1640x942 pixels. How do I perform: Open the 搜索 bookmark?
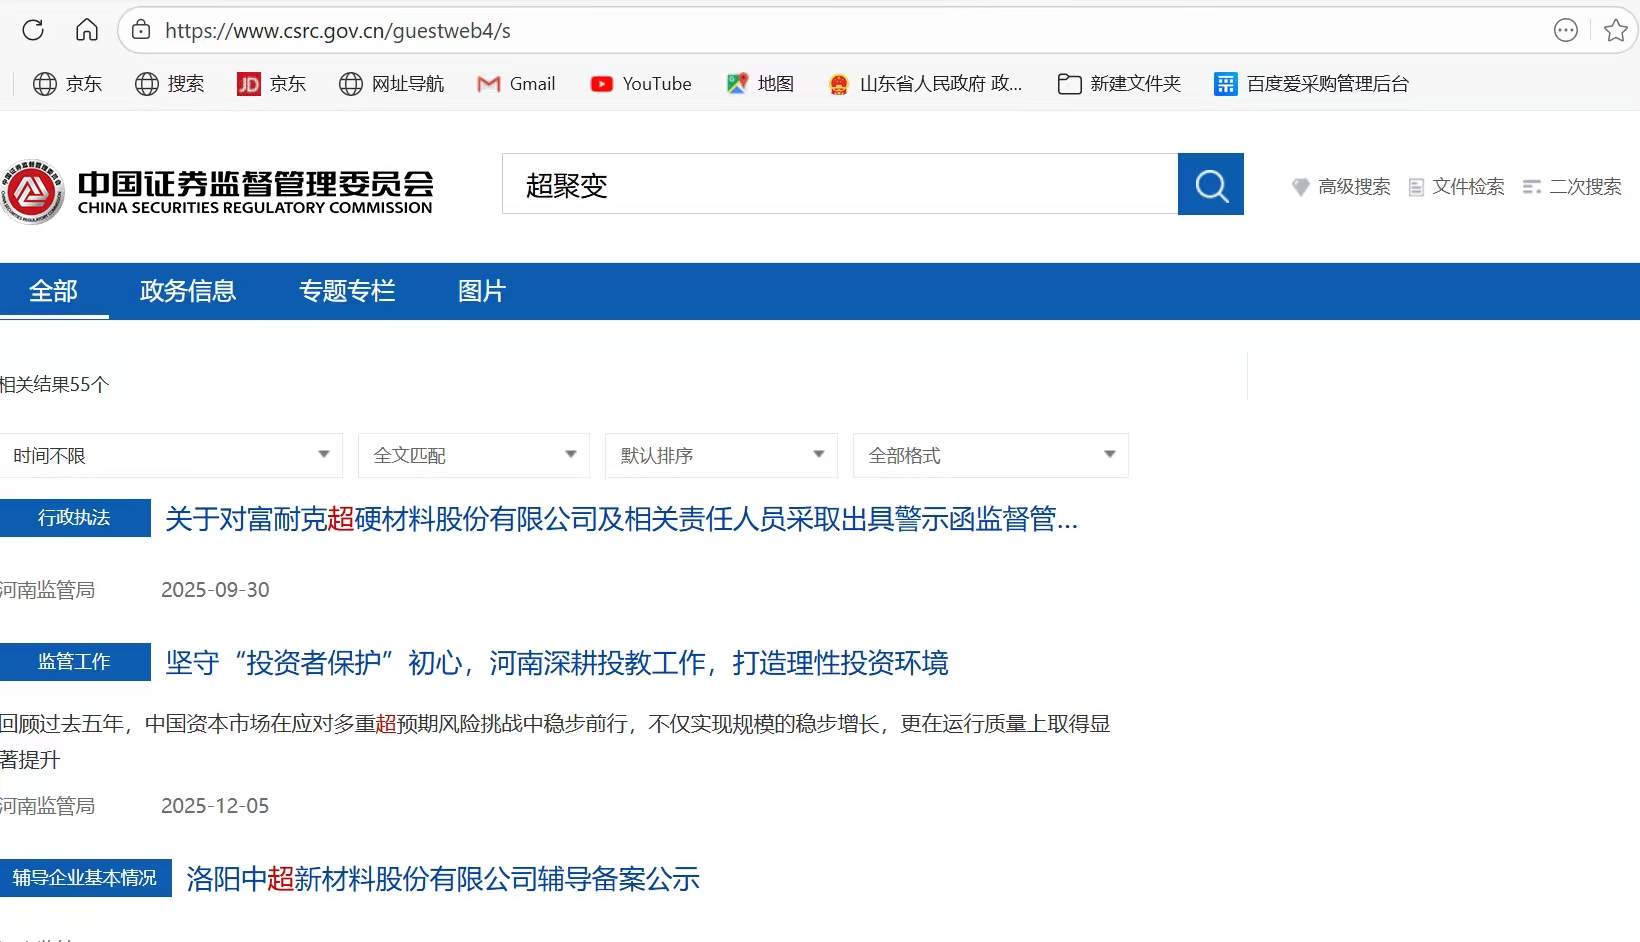point(169,84)
